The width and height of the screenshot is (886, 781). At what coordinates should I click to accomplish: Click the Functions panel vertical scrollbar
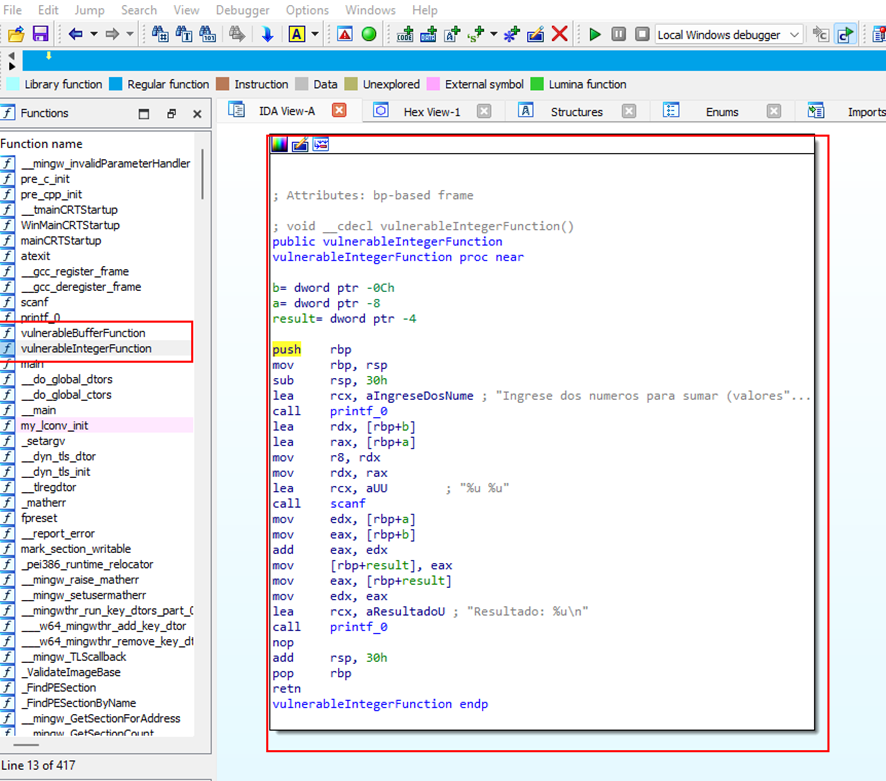pyautogui.click(x=203, y=175)
